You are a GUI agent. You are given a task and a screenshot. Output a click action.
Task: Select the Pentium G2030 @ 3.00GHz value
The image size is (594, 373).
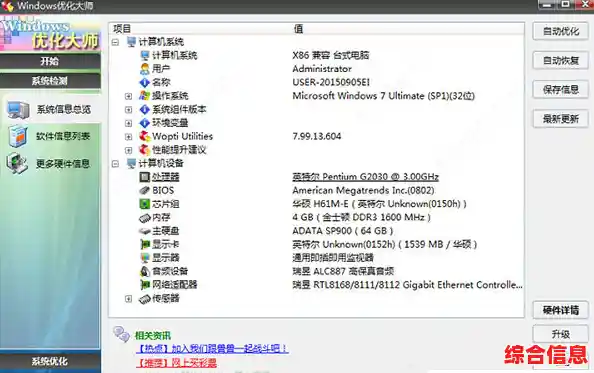click(x=366, y=177)
